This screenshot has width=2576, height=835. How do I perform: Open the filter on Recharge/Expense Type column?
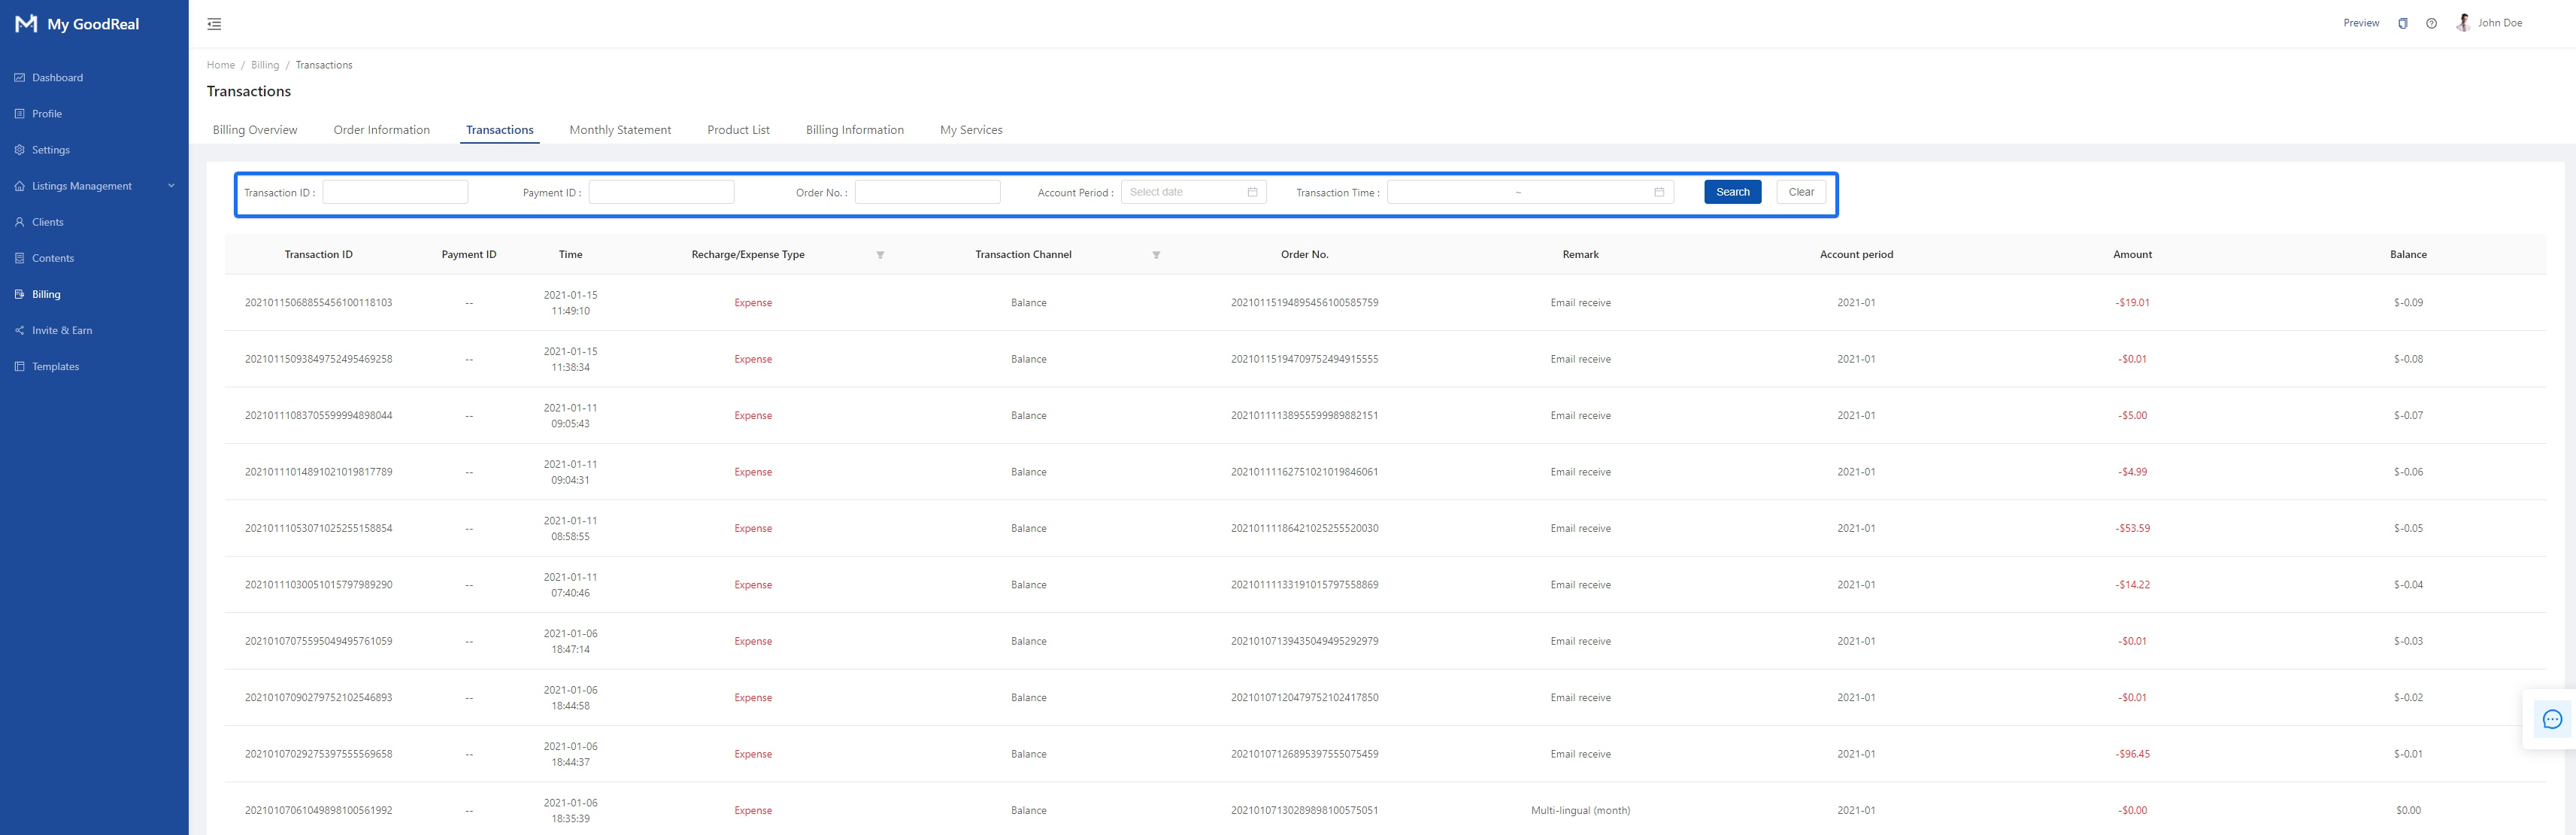pos(880,255)
